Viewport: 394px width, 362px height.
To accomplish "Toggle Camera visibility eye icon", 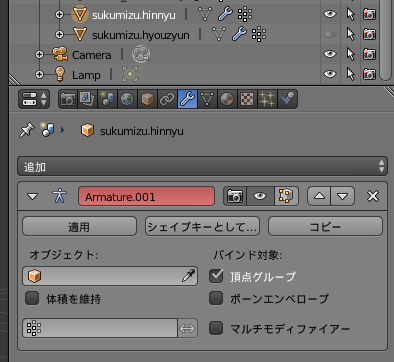I will [x=330, y=54].
